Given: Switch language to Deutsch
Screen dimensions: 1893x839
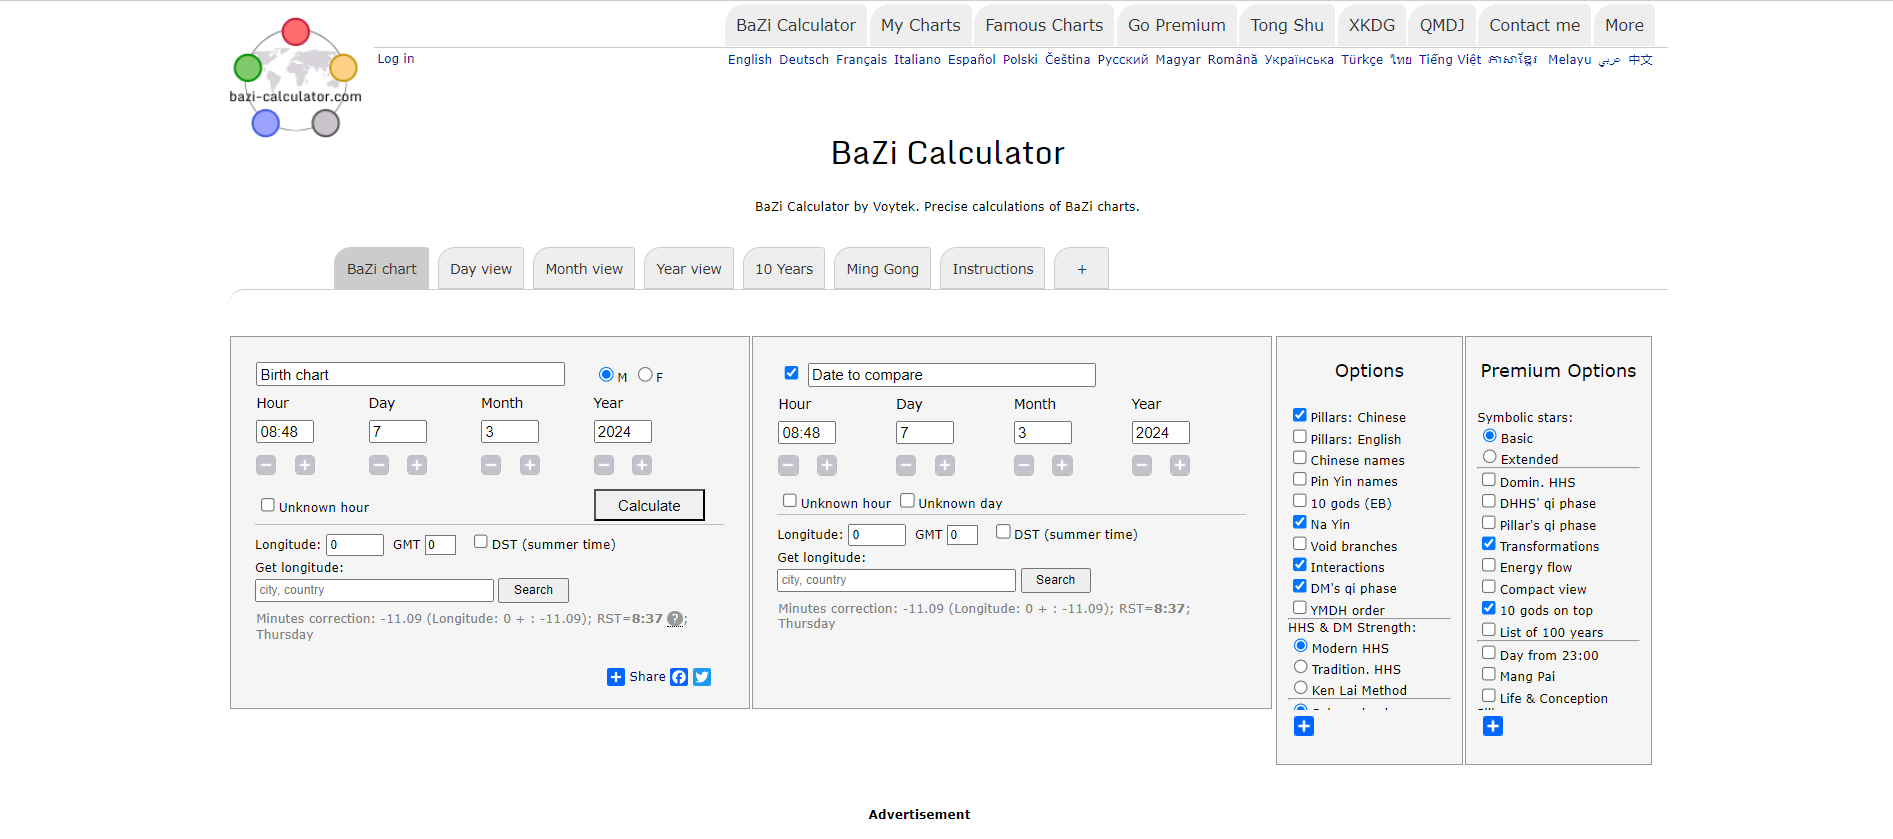Looking at the screenshot, I should click(x=804, y=60).
